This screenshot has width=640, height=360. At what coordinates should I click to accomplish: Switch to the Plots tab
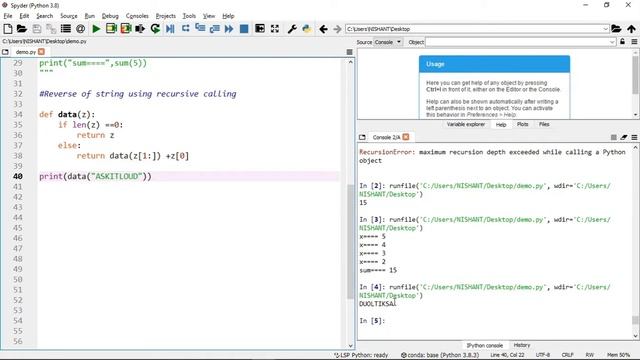pos(522,124)
